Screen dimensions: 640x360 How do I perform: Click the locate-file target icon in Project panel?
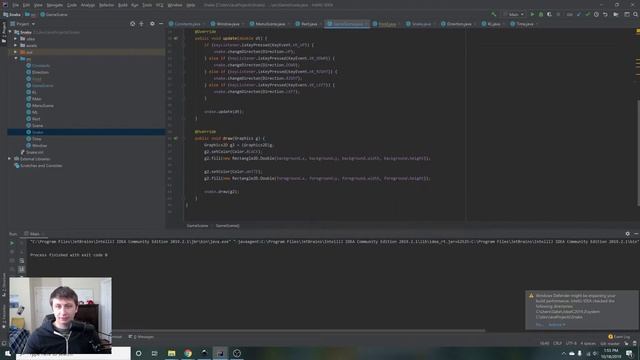click(x=133, y=24)
